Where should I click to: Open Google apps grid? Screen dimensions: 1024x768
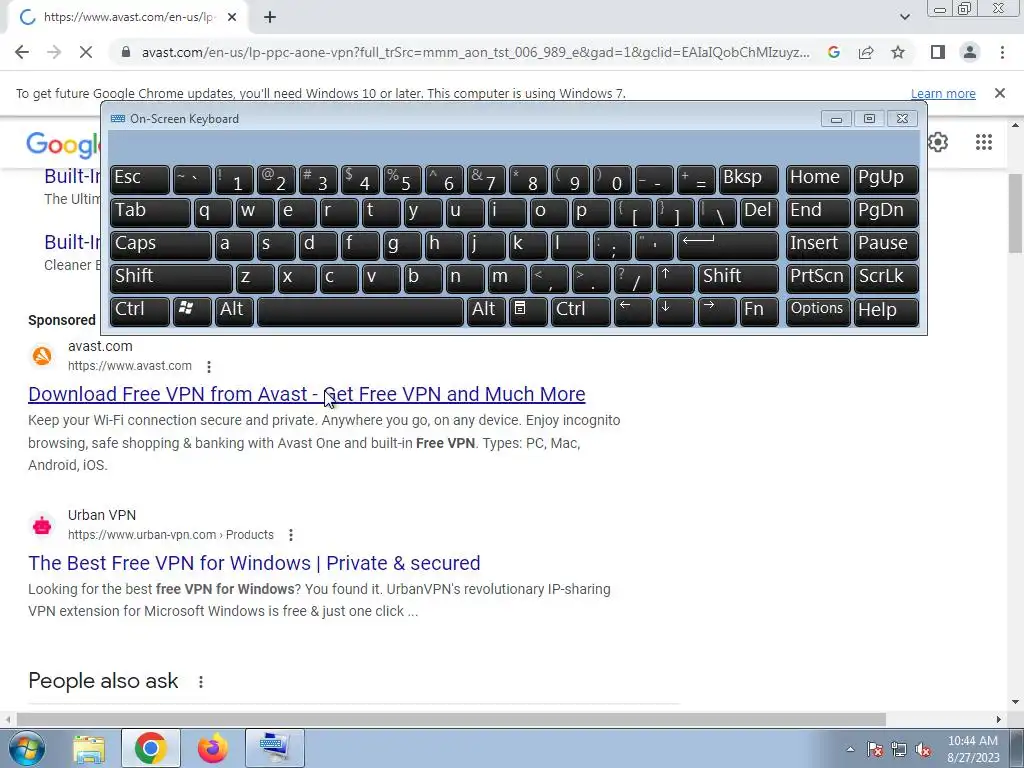point(984,142)
